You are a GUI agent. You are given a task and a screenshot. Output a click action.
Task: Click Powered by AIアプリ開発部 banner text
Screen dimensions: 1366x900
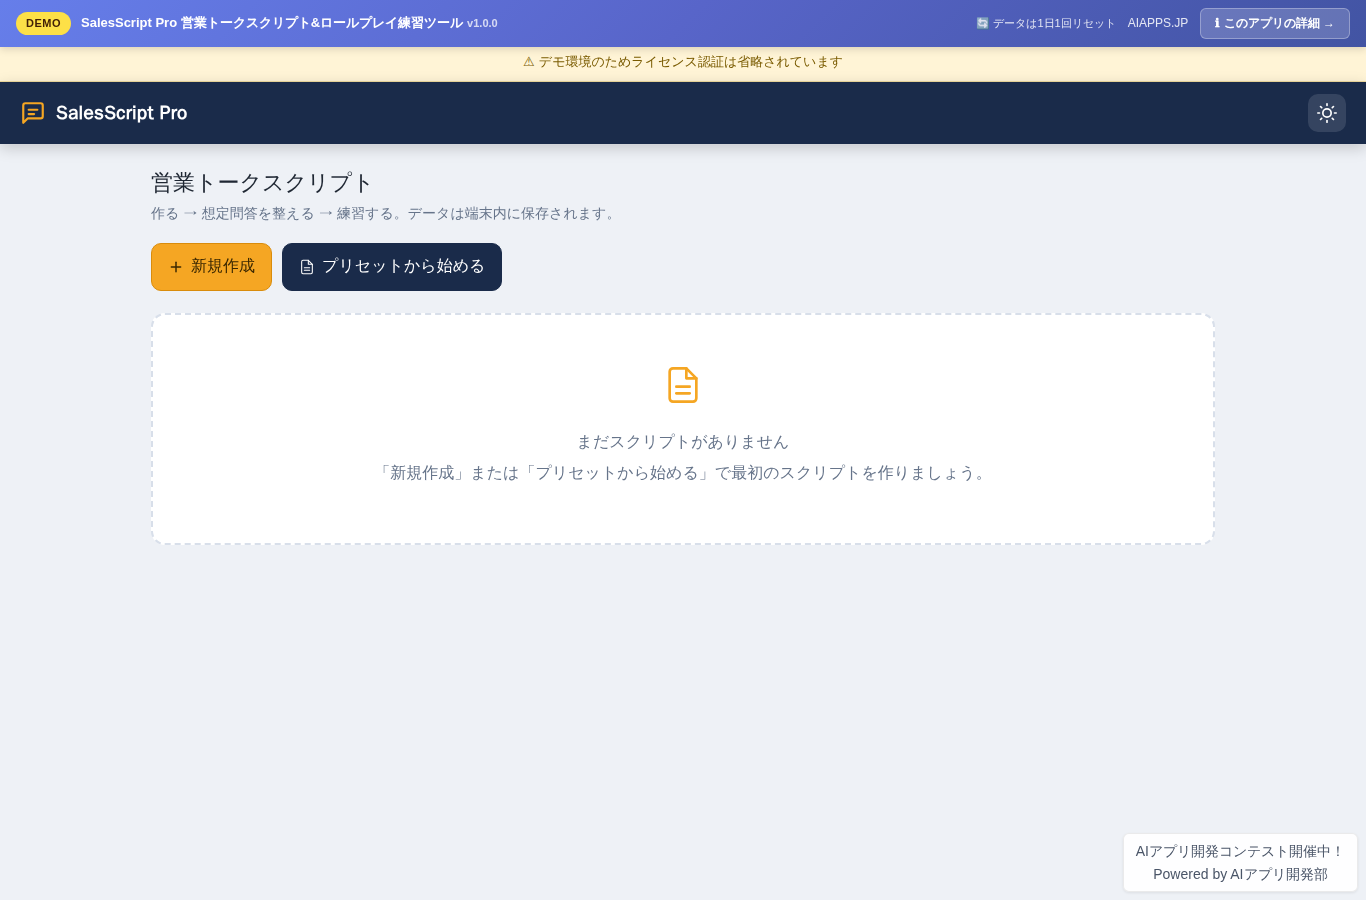[x=1240, y=874]
